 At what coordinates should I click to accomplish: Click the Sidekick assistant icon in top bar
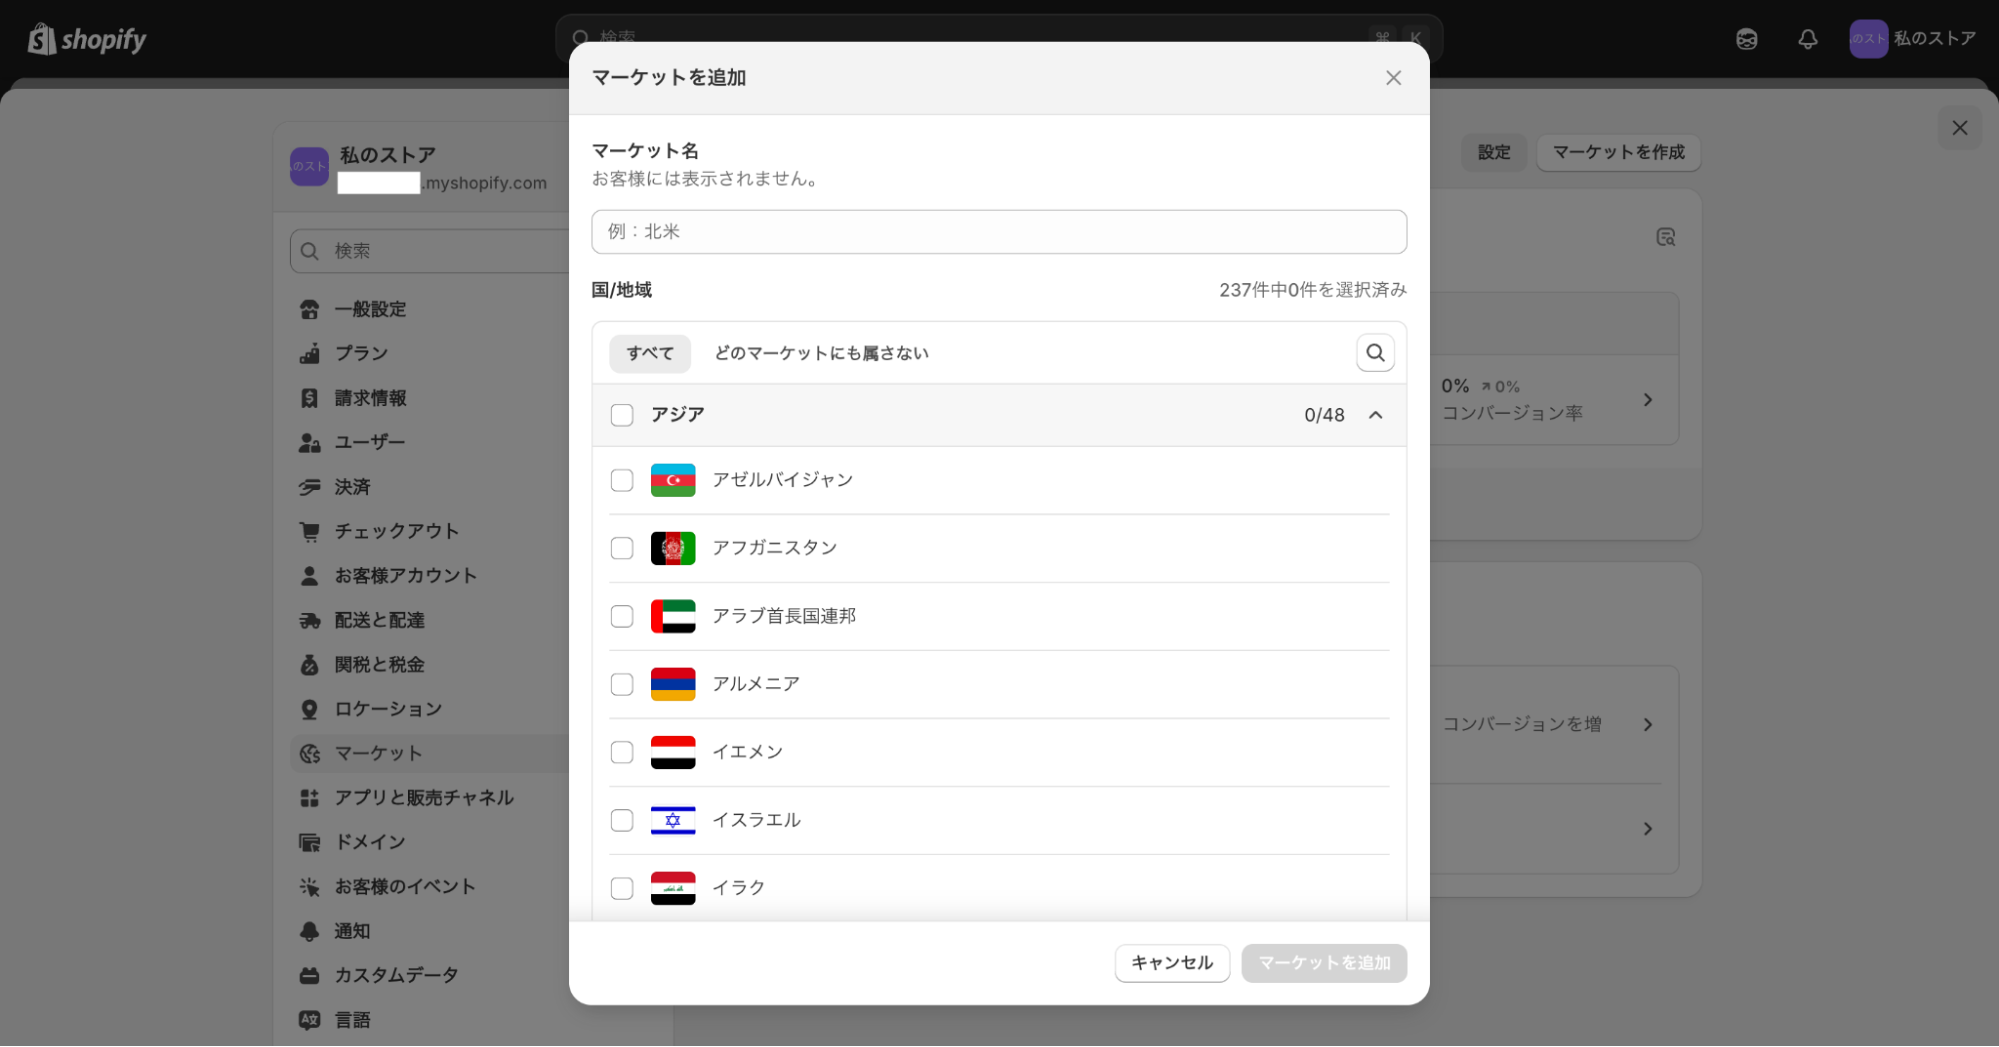(x=1746, y=40)
